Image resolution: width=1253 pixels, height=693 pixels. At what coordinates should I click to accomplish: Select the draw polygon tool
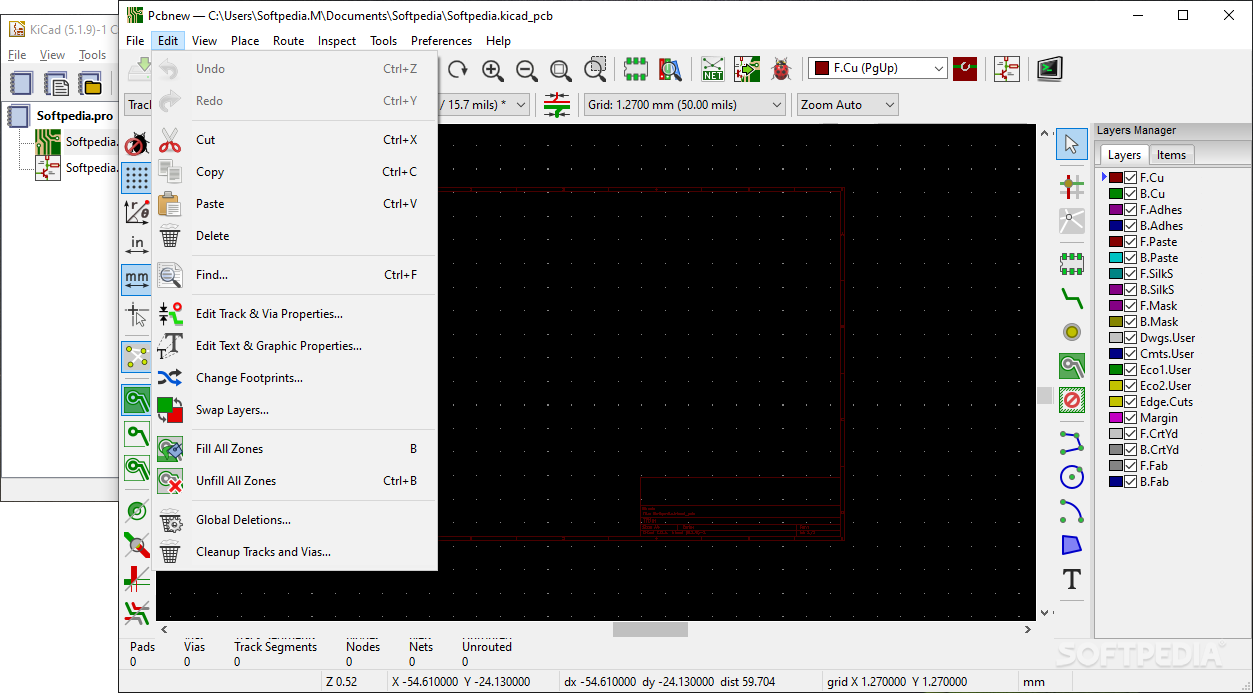(1072, 545)
